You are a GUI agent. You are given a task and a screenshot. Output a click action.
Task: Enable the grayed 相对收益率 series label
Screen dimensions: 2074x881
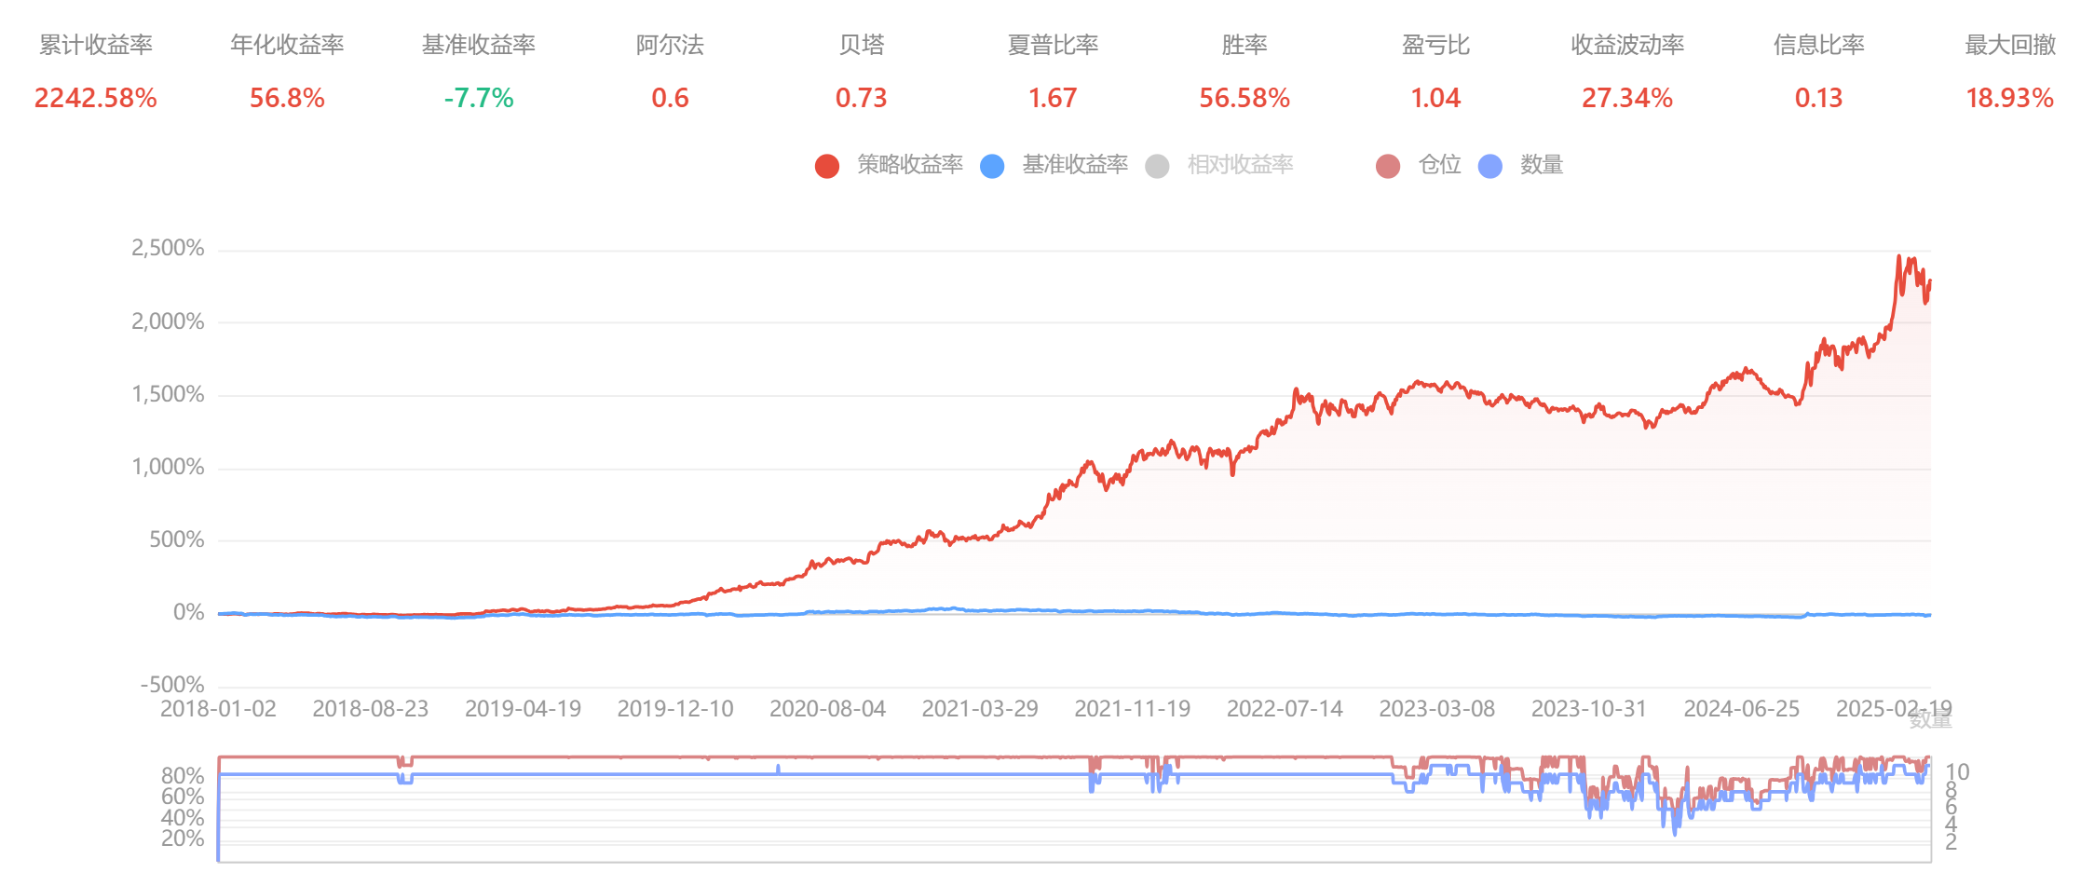click(x=1240, y=165)
